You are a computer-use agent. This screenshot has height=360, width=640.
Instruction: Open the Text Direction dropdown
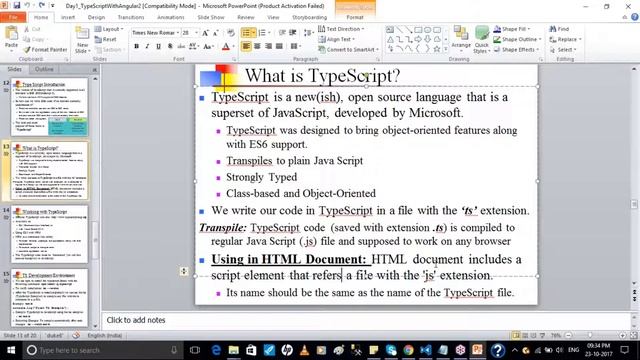point(341,29)
